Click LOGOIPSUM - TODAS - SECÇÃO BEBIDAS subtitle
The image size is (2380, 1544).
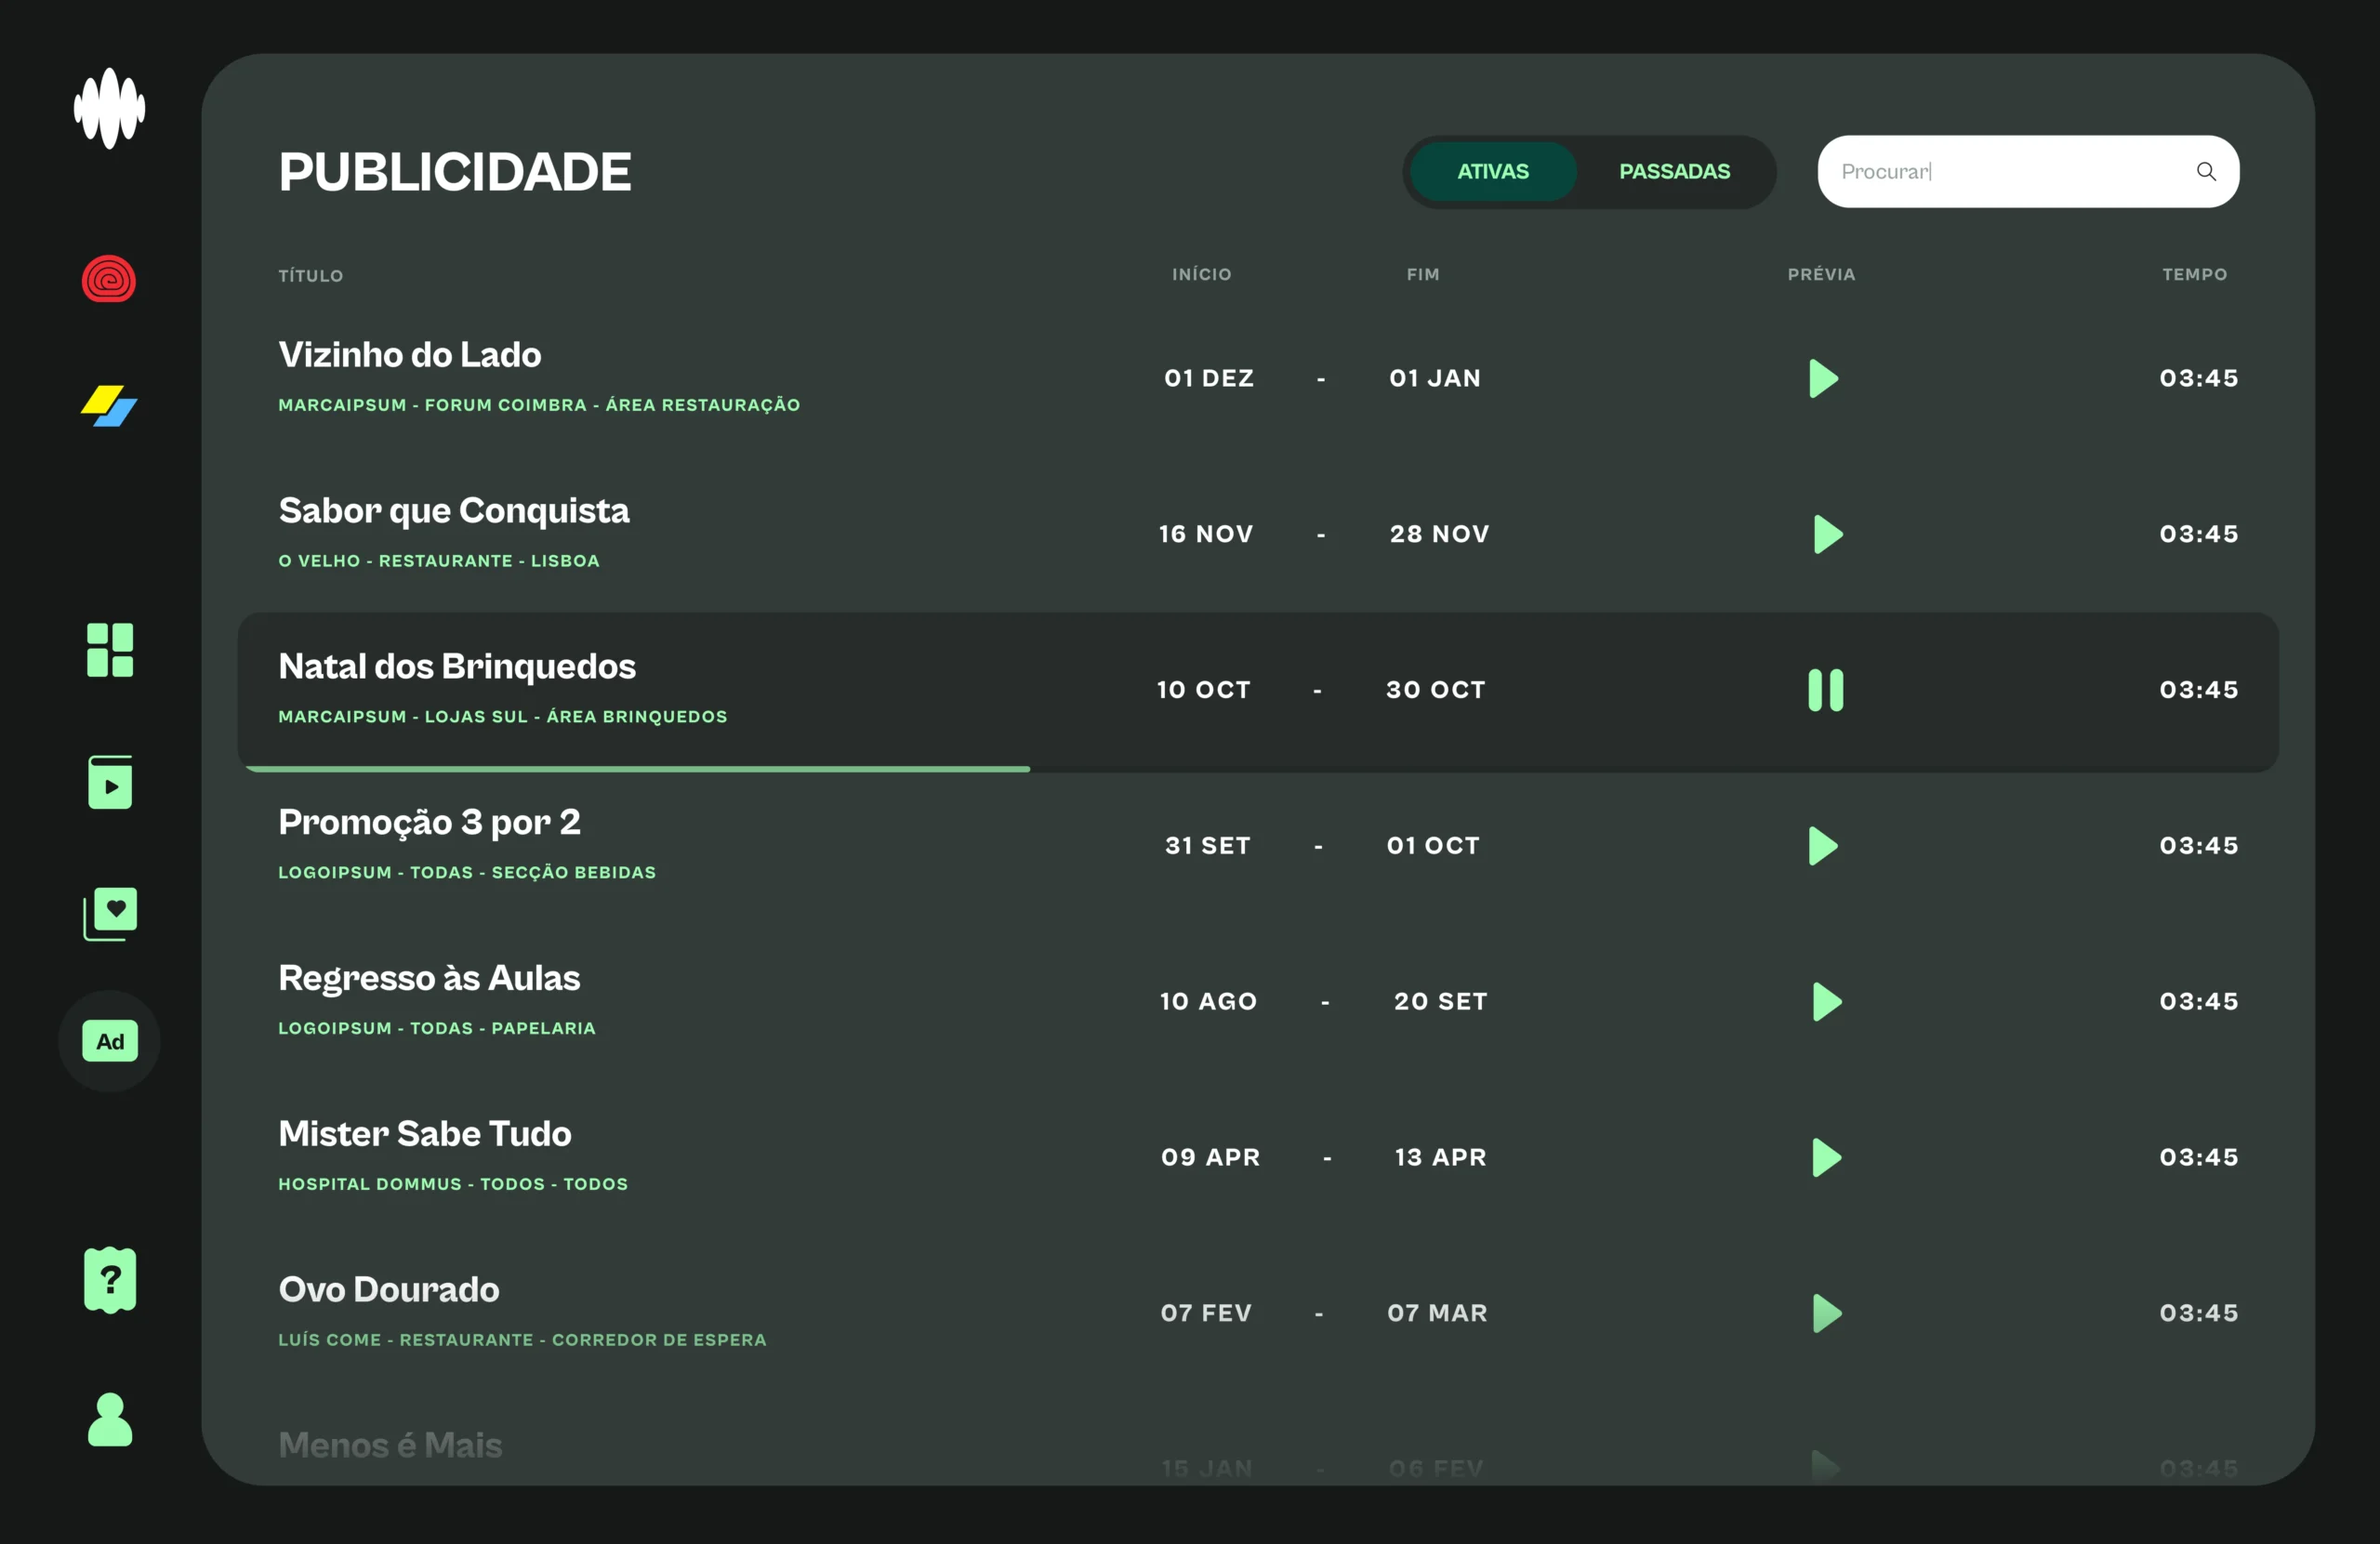point(467,872)
